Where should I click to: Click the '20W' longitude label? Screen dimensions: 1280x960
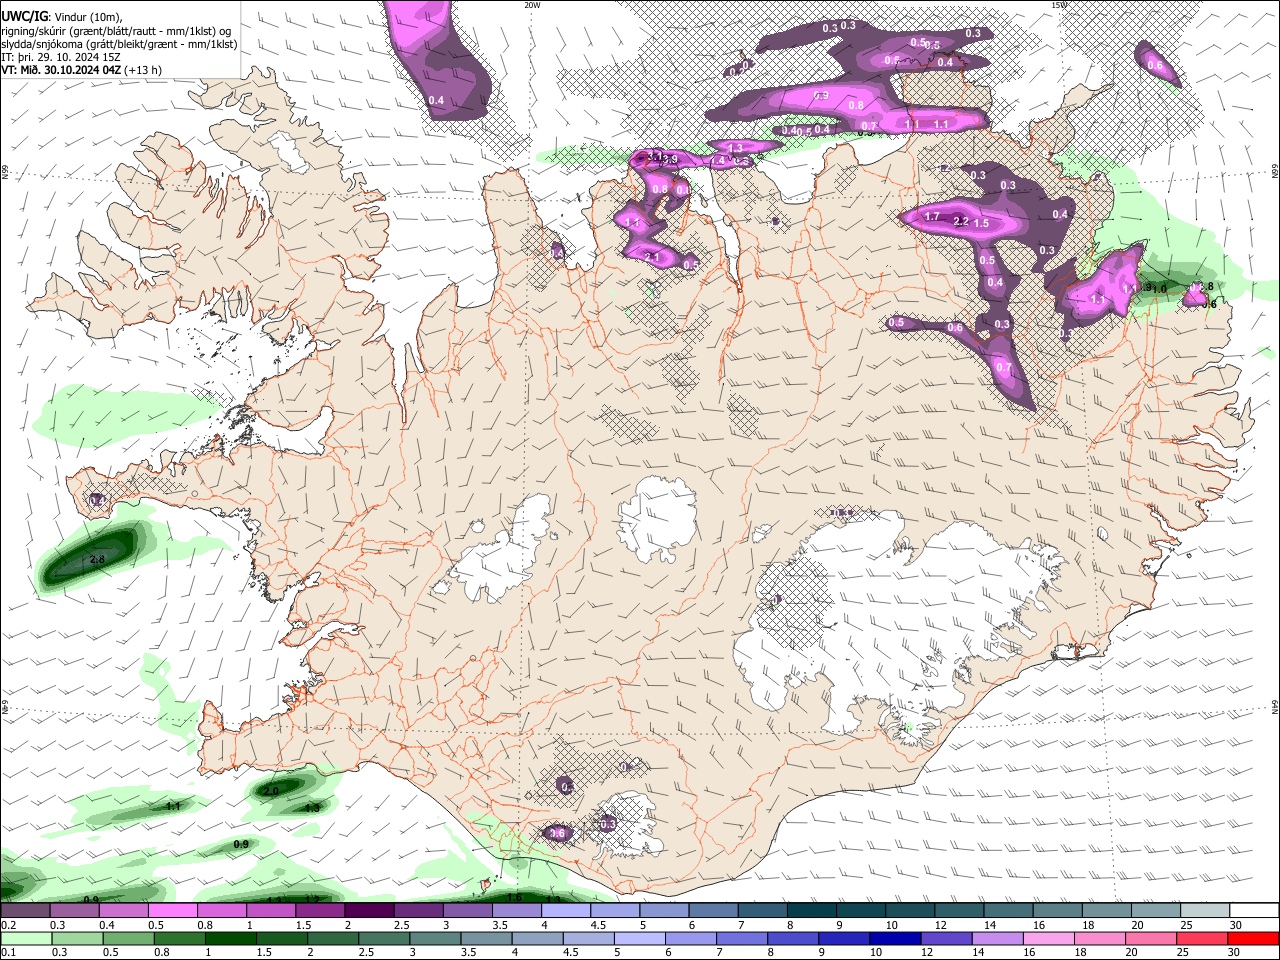point(531,5)
